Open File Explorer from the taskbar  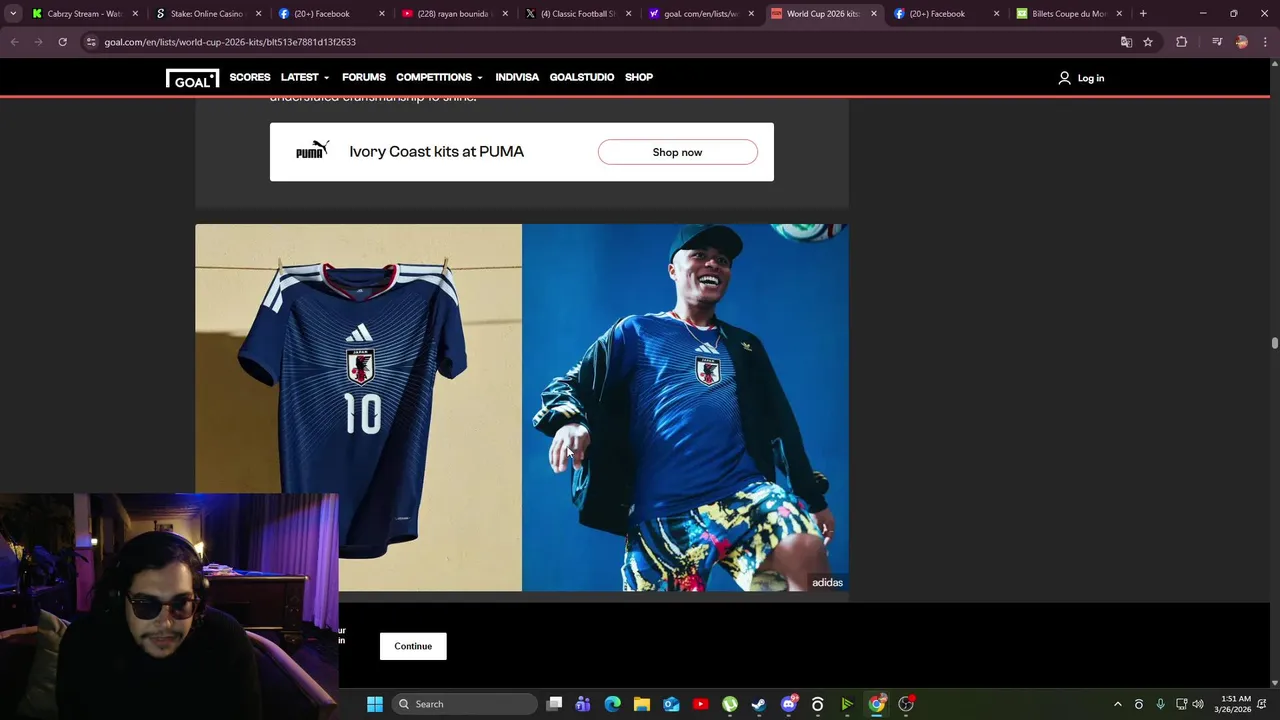click(x=642, y=704)
